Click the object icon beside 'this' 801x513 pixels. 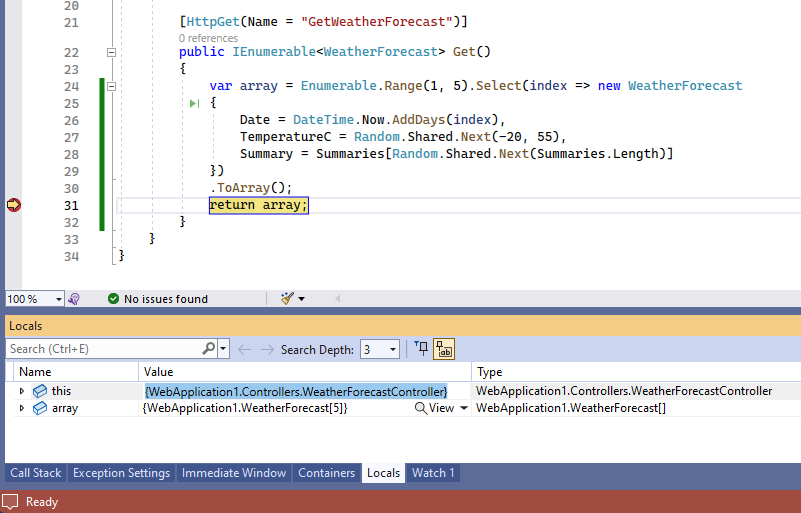point(40,391)
